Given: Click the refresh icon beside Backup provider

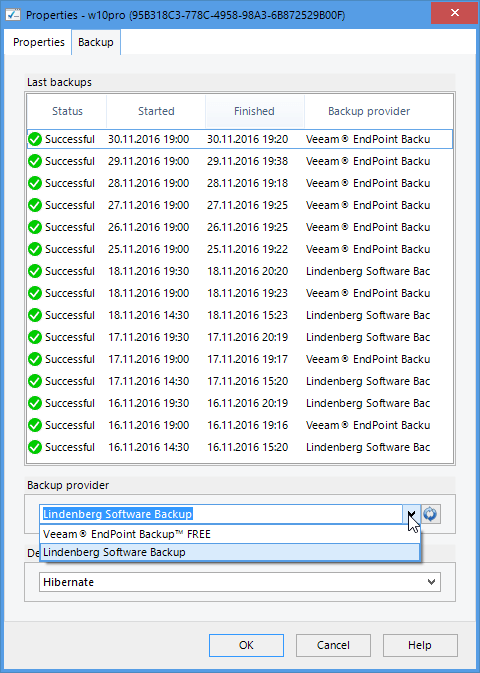Looking at the screenshot, I should click(x=431, y=514).
